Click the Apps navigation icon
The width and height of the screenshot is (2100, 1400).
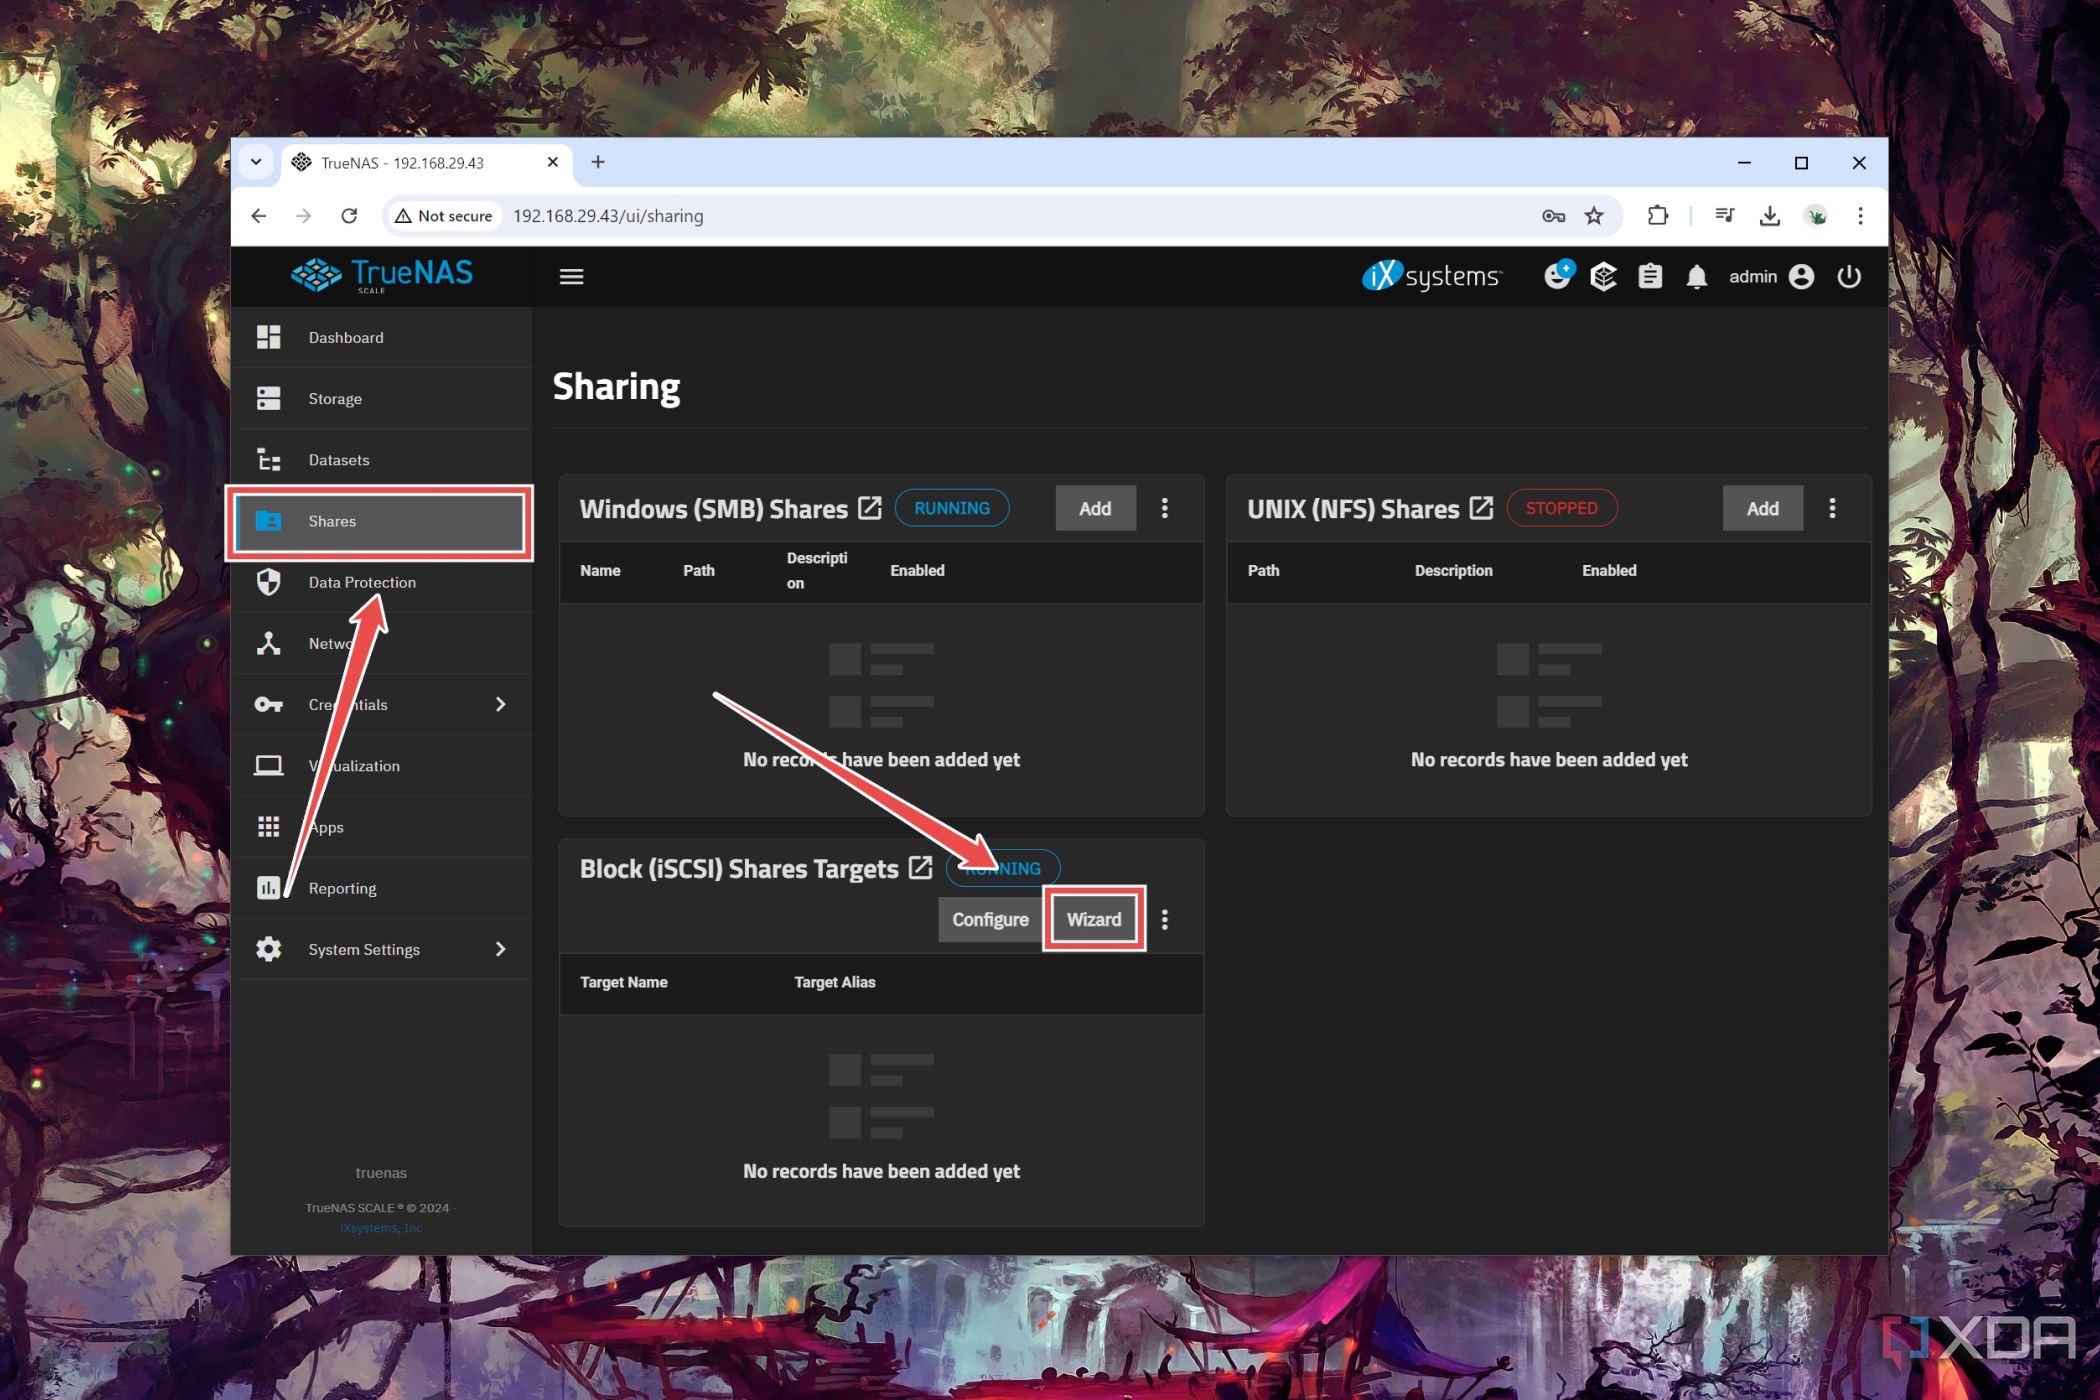pos(273,827)
